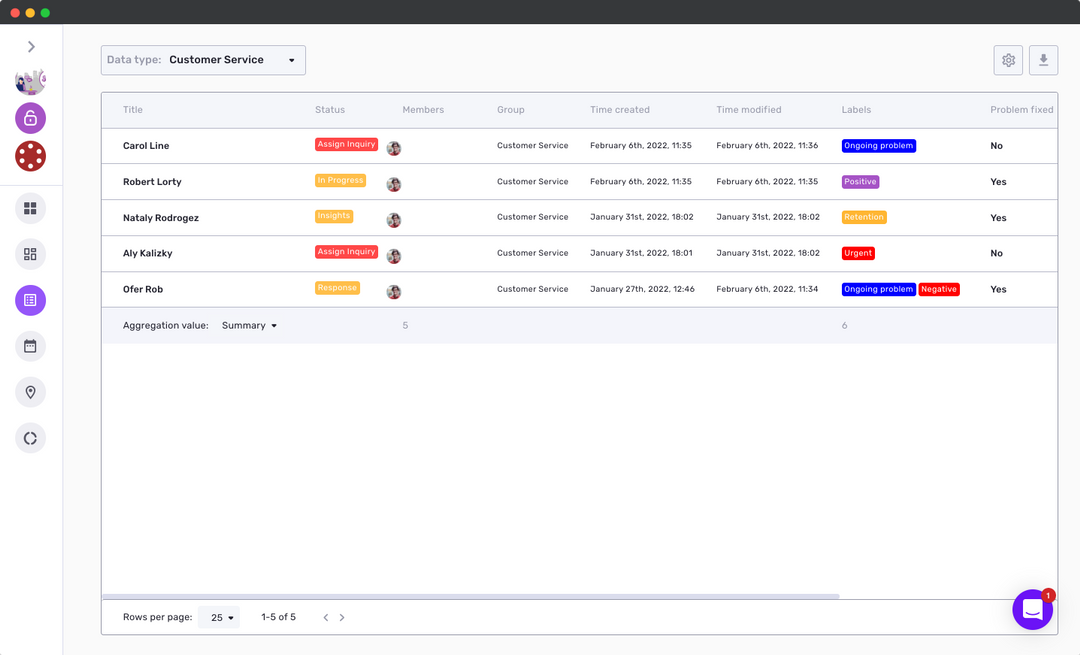This screenshot has height=655, width=1080.
Task: Open the Data type Customer Service dropdown
Action: pos(203,60)
